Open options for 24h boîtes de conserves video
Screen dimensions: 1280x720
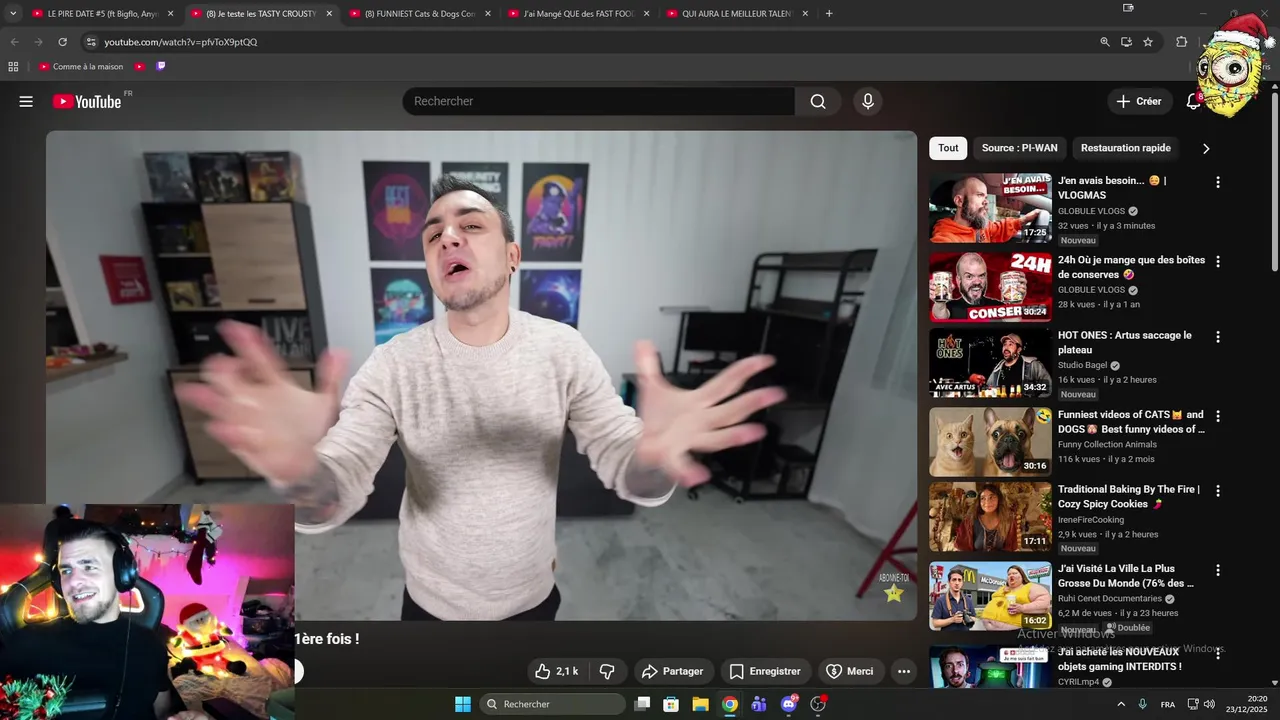point(1217,261)
